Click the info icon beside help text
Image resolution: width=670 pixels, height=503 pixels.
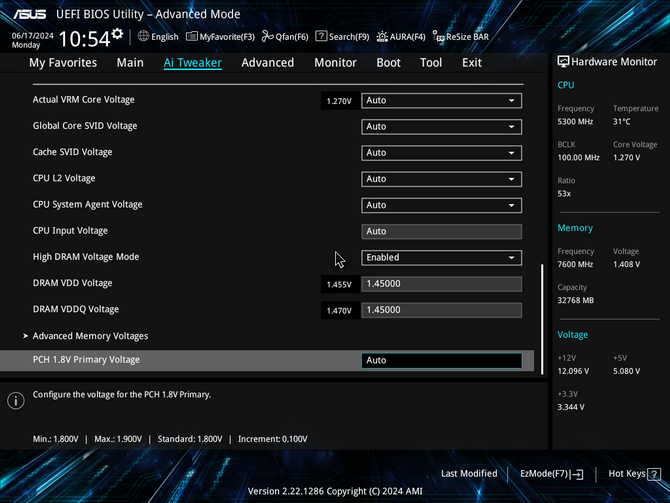pos(16,400)
